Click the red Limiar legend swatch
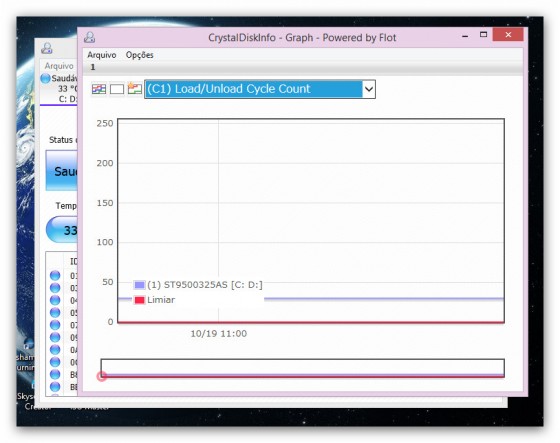The width and height of the screenshot is (560, 443). point(139,300)
